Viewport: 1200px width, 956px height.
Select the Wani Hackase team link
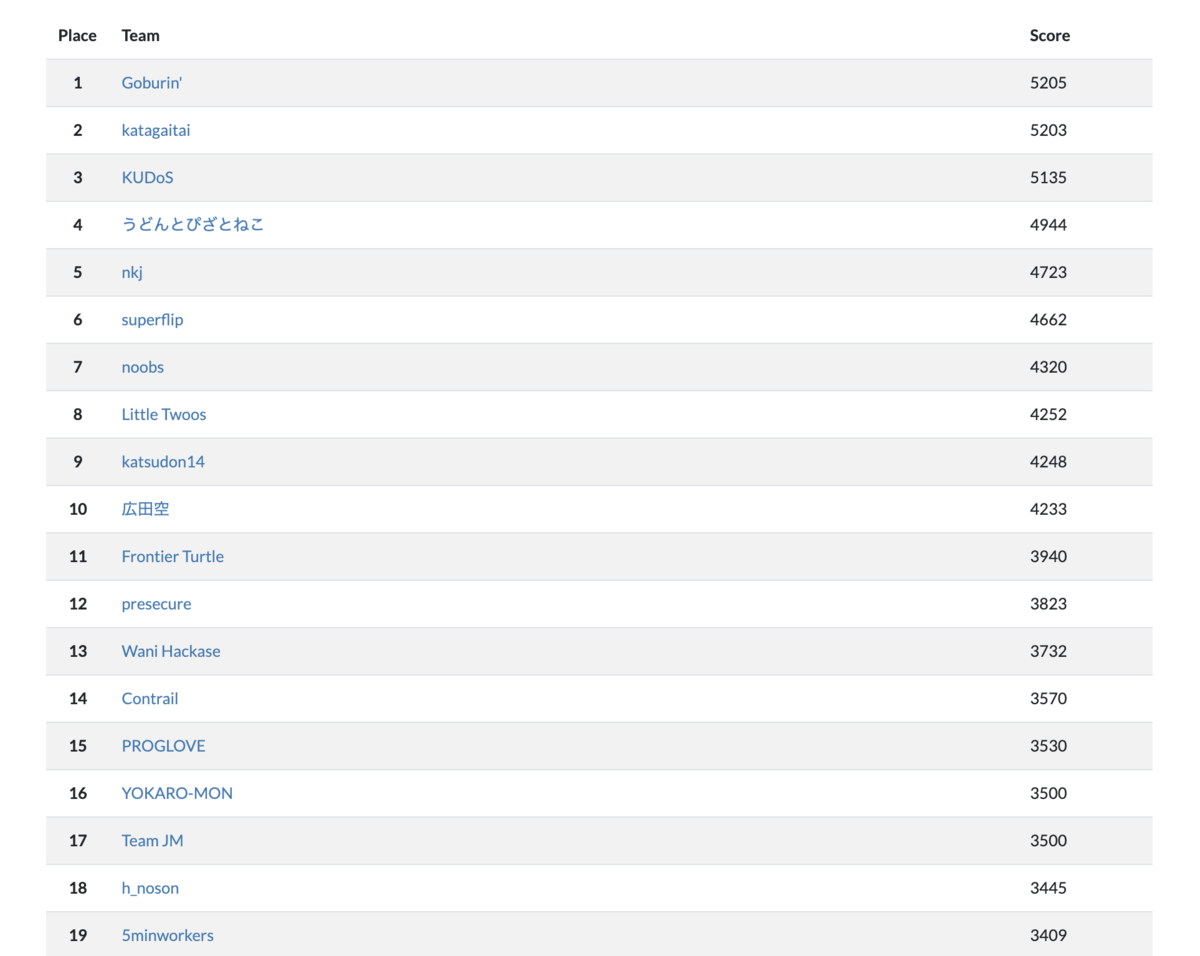tap(171, 651)
